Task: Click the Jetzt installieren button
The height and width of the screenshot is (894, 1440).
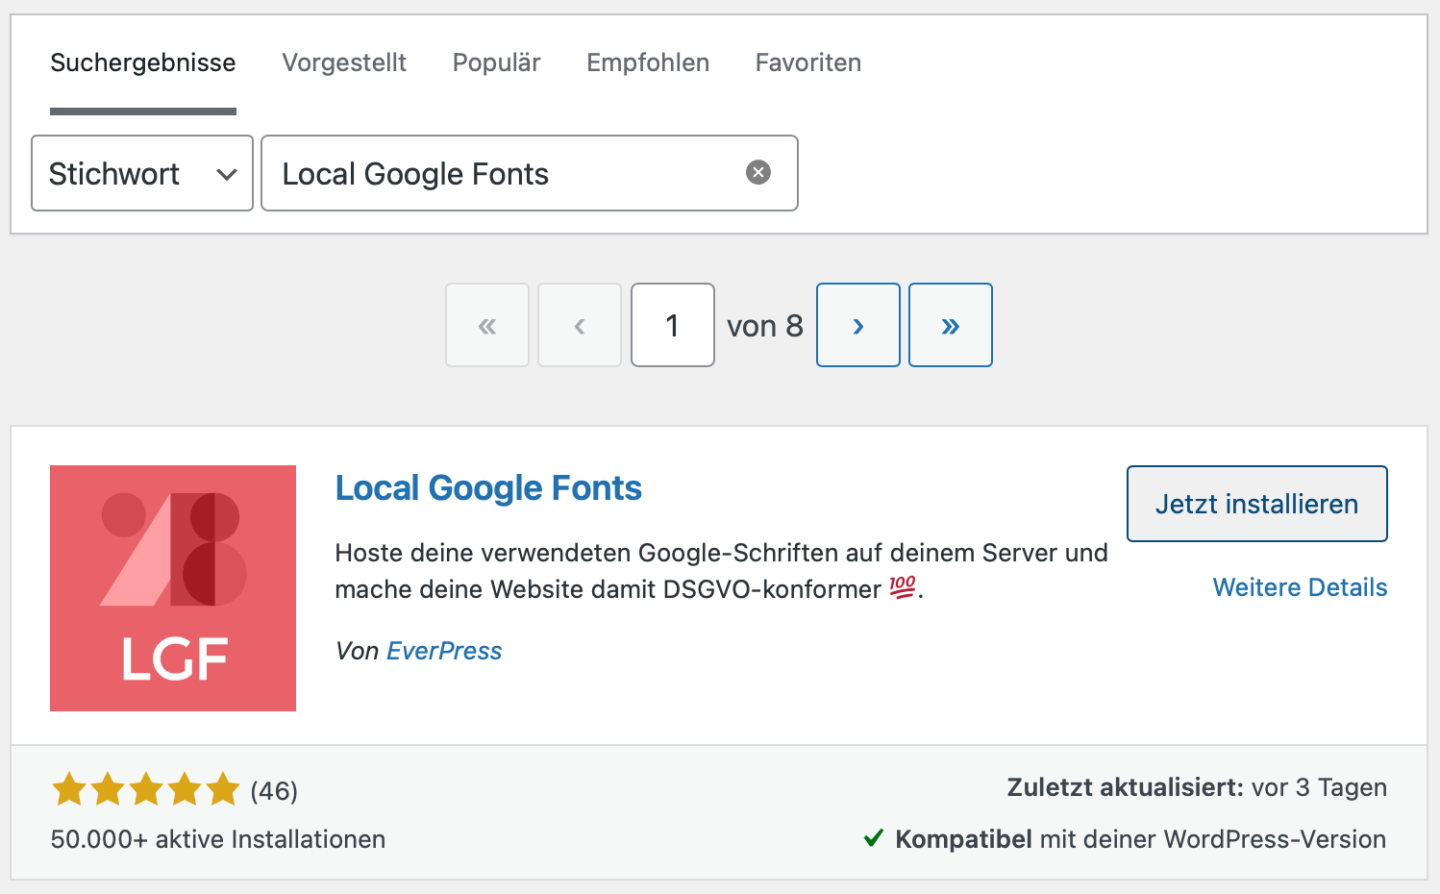Action: click(x=1257, y=504)
